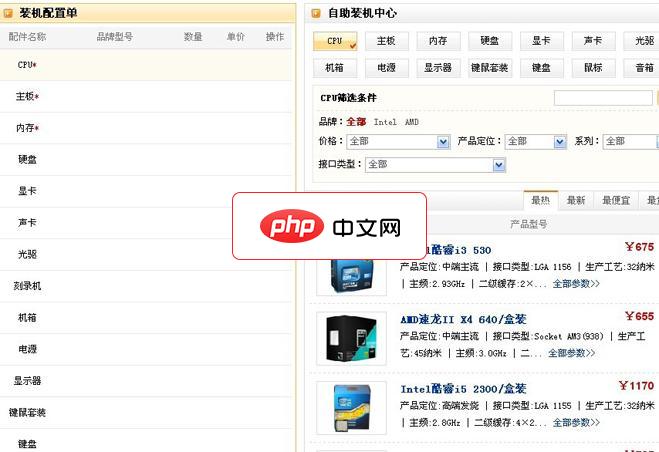659x452 pixels.
Task: Click the CPU filter search field
Action: click(x=603, y=98)
